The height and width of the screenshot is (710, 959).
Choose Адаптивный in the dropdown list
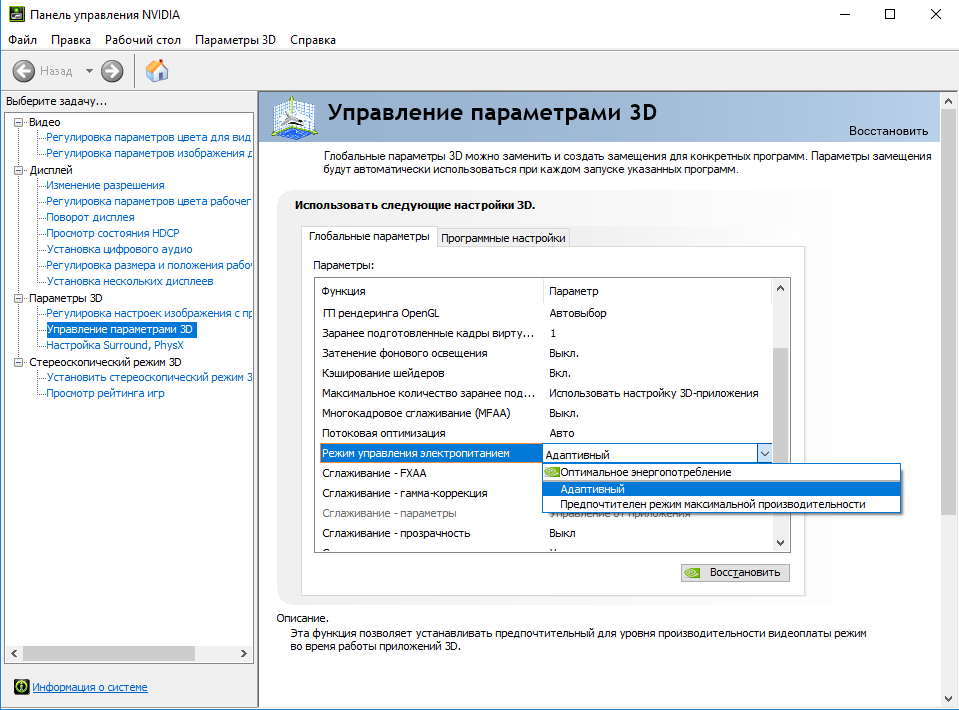coord(721,489)
